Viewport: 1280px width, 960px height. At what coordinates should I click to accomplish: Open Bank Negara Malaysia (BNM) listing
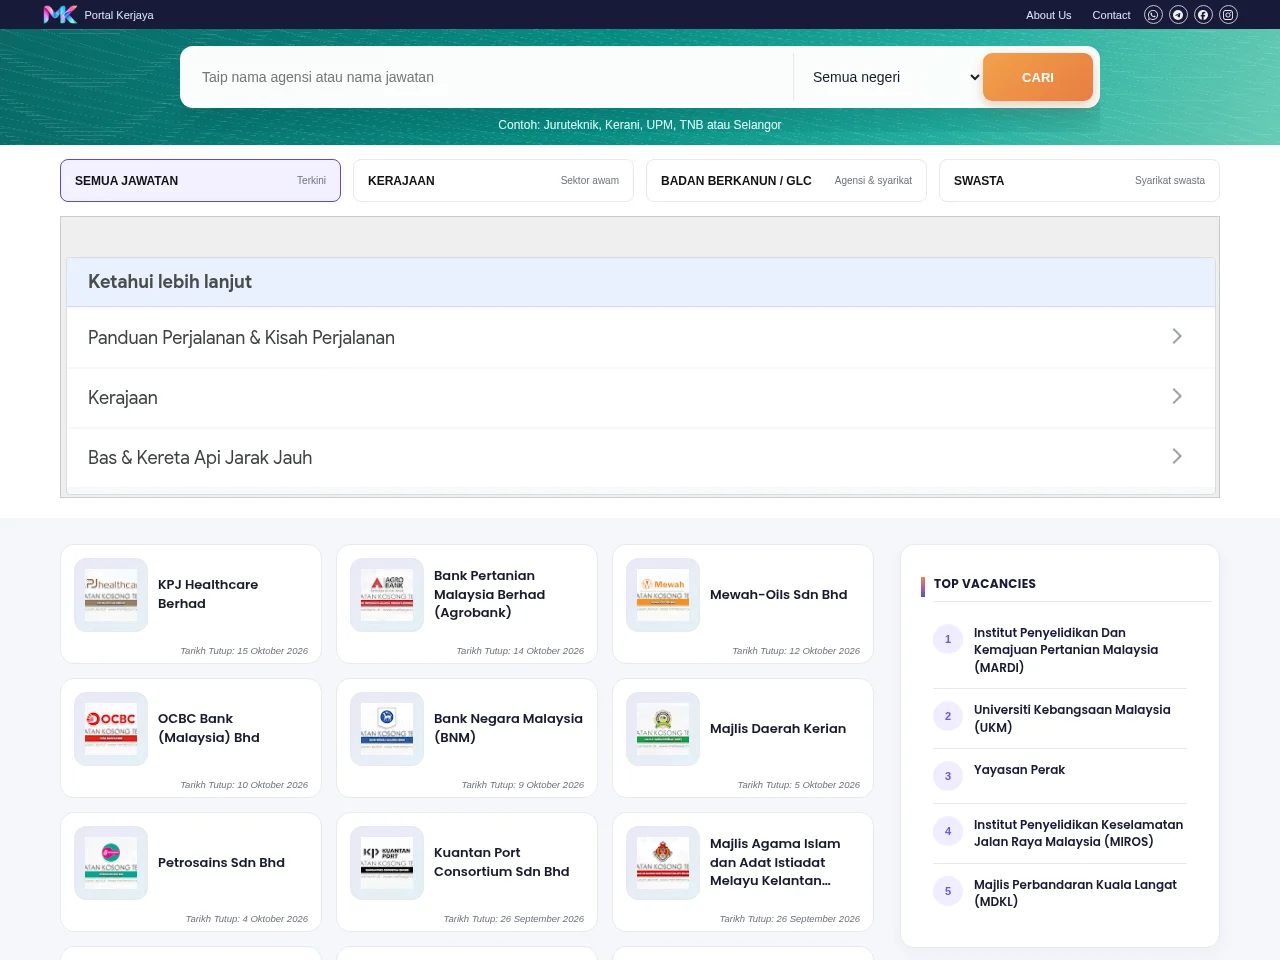[x=508, y=728]
